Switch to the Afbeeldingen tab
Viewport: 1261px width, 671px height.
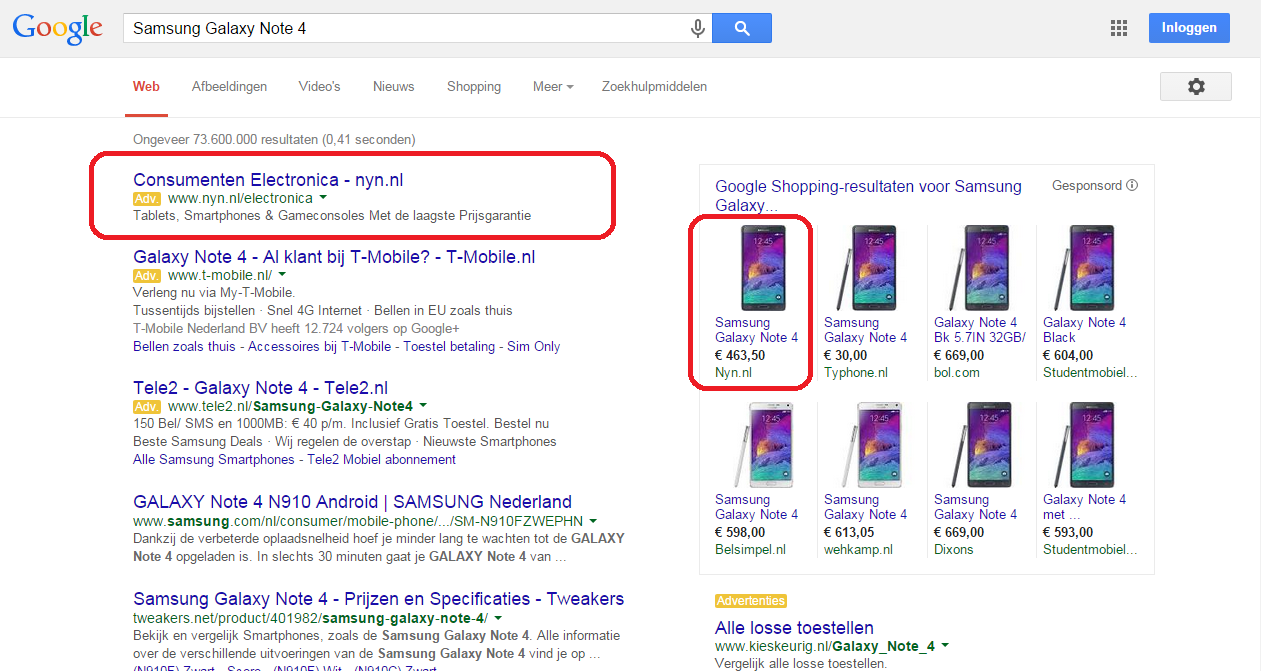pos(229,87)
